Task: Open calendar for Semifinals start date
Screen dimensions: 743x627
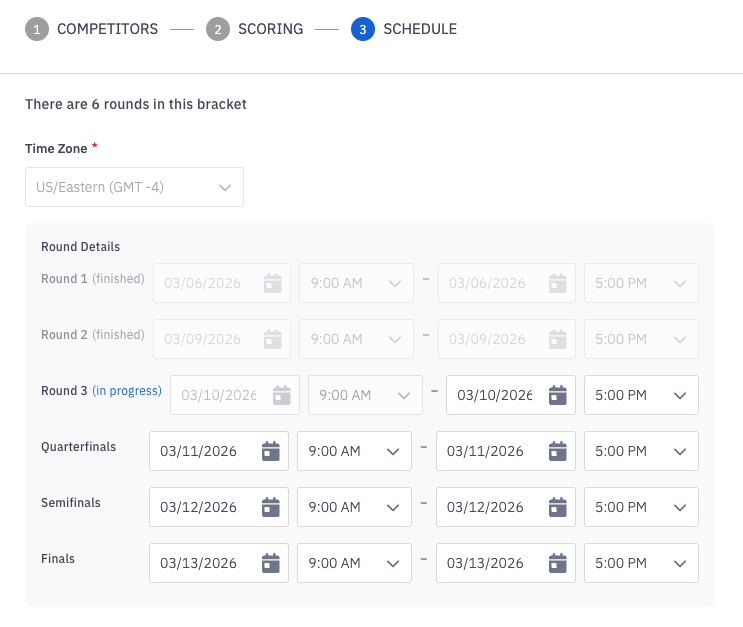Action: coord(270,507)
